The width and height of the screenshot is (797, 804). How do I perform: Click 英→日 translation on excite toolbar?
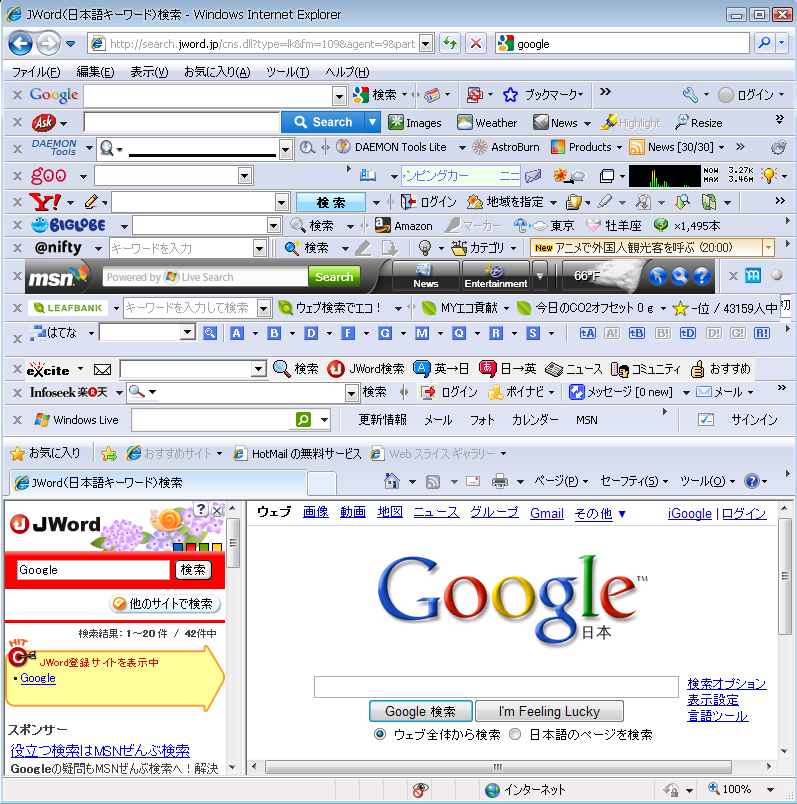pos(441,369)
